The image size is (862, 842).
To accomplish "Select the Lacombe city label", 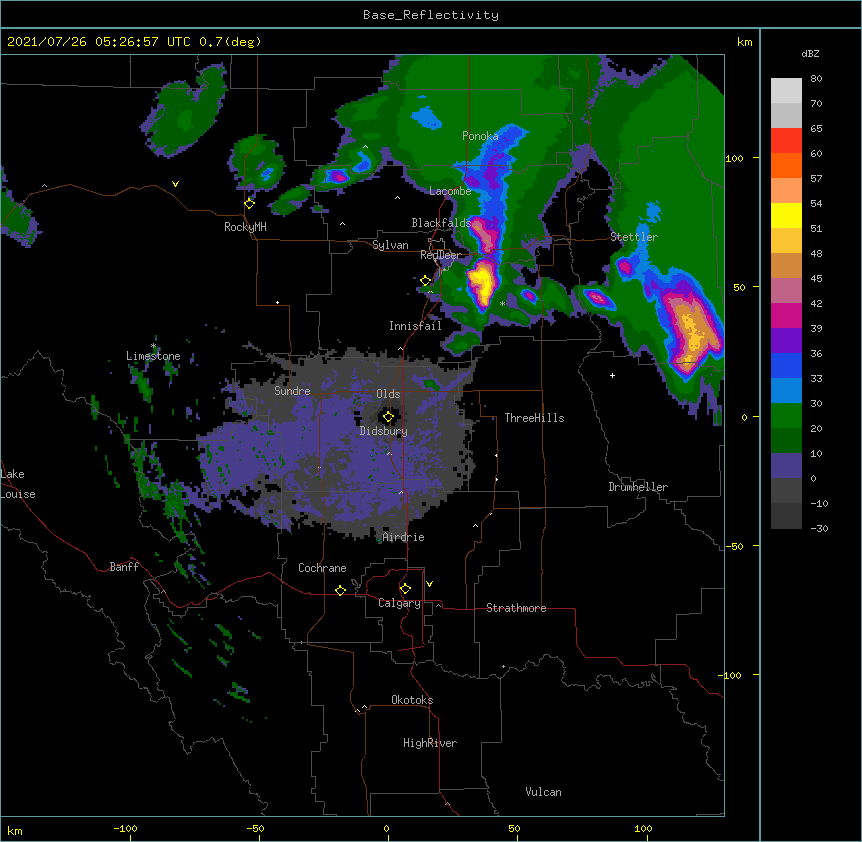I will [x=450, y=191].
